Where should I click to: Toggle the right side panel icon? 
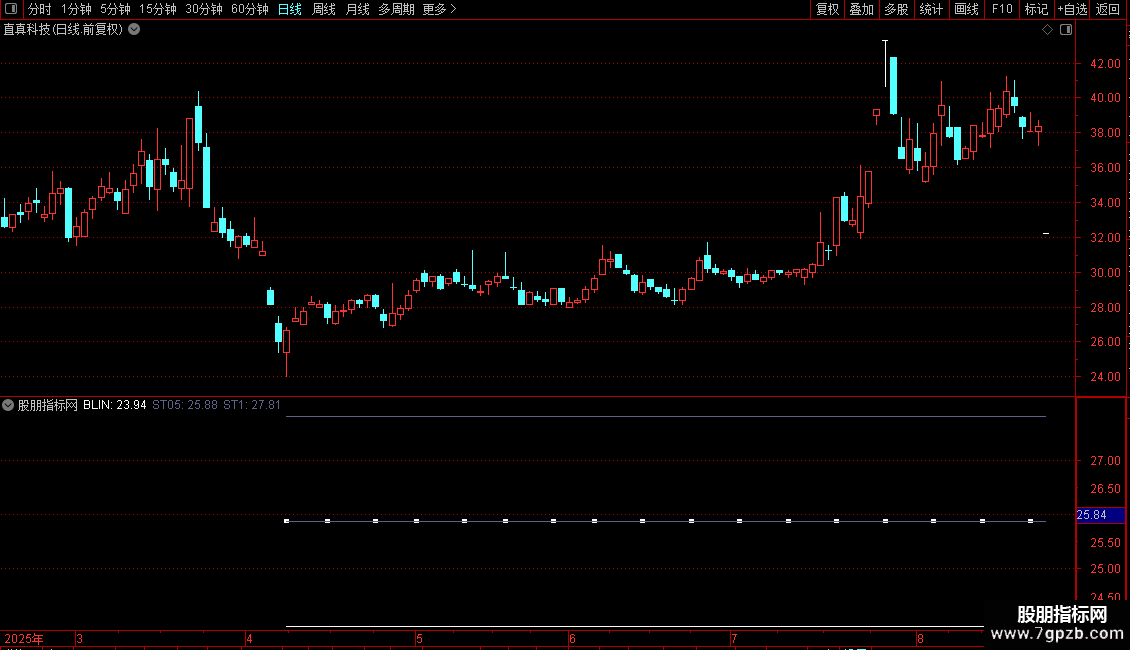(1066, 30)
